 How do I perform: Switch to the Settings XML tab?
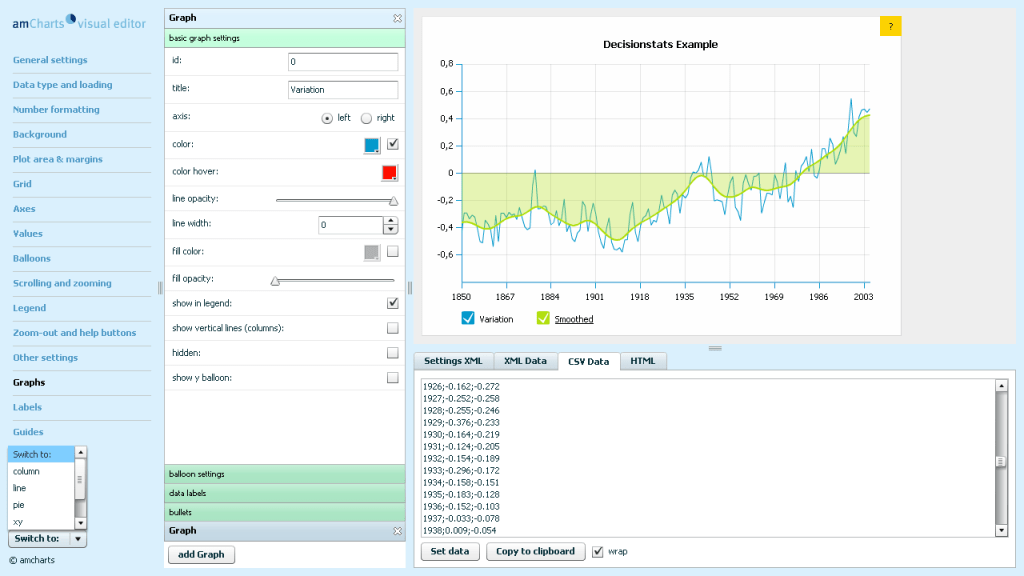(453, 361)
